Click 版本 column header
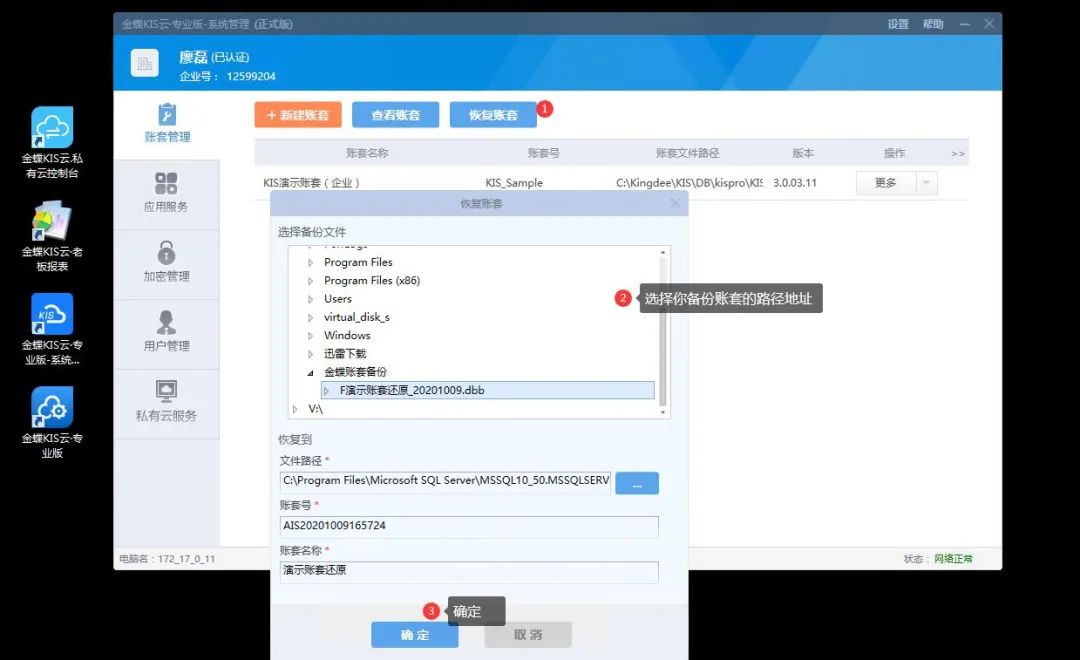The height and width of the screenshot is (660, 1080). click(803, 153)
